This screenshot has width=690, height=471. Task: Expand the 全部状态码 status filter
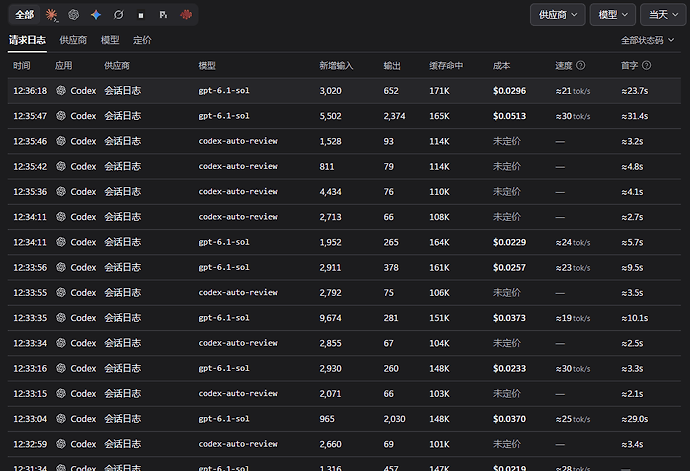pyautogui.click(x=647, y=40)
